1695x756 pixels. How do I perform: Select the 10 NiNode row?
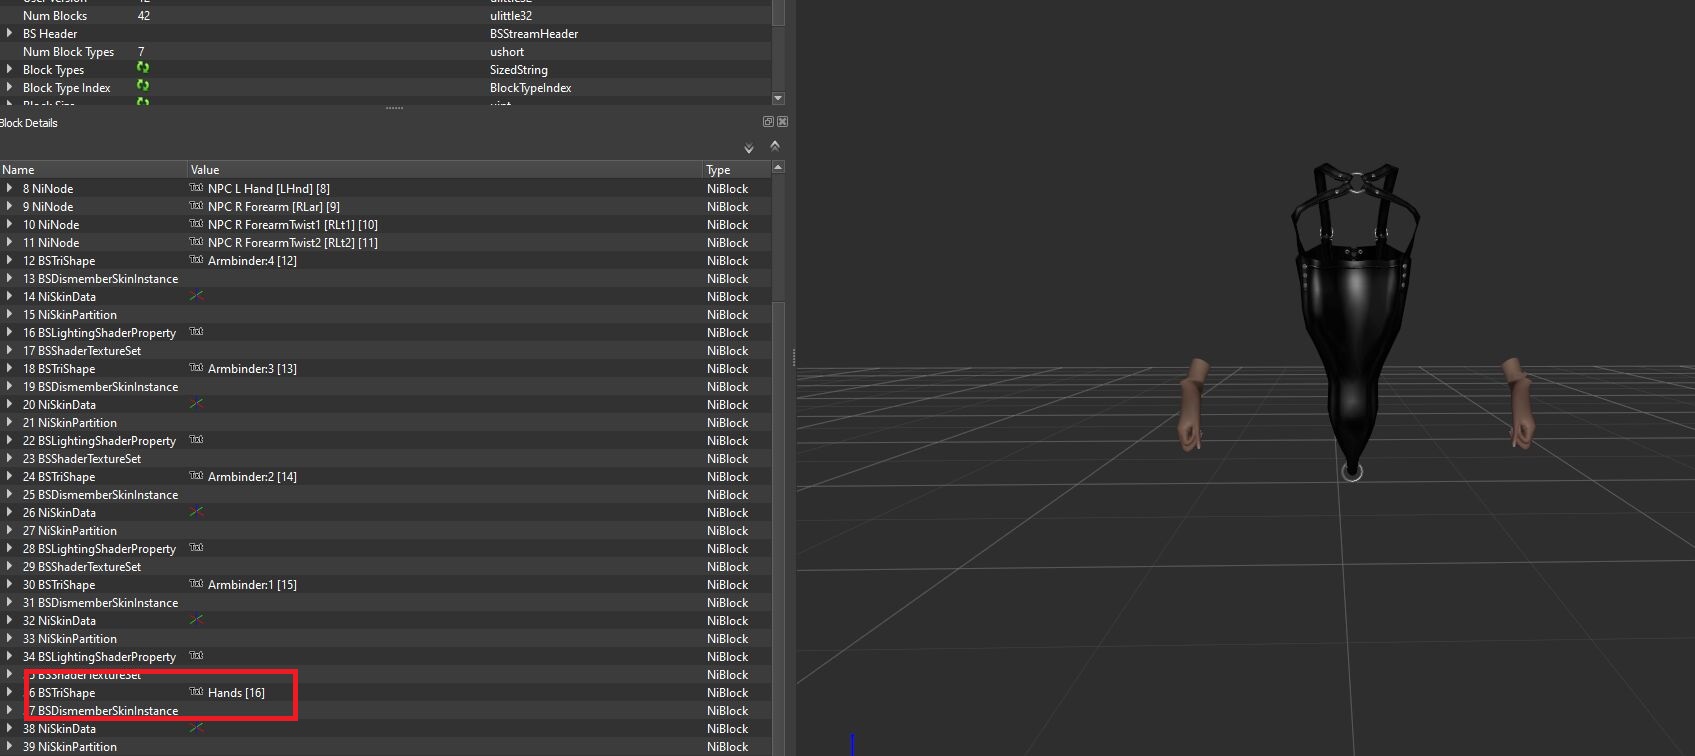click(x=385, y=224)
